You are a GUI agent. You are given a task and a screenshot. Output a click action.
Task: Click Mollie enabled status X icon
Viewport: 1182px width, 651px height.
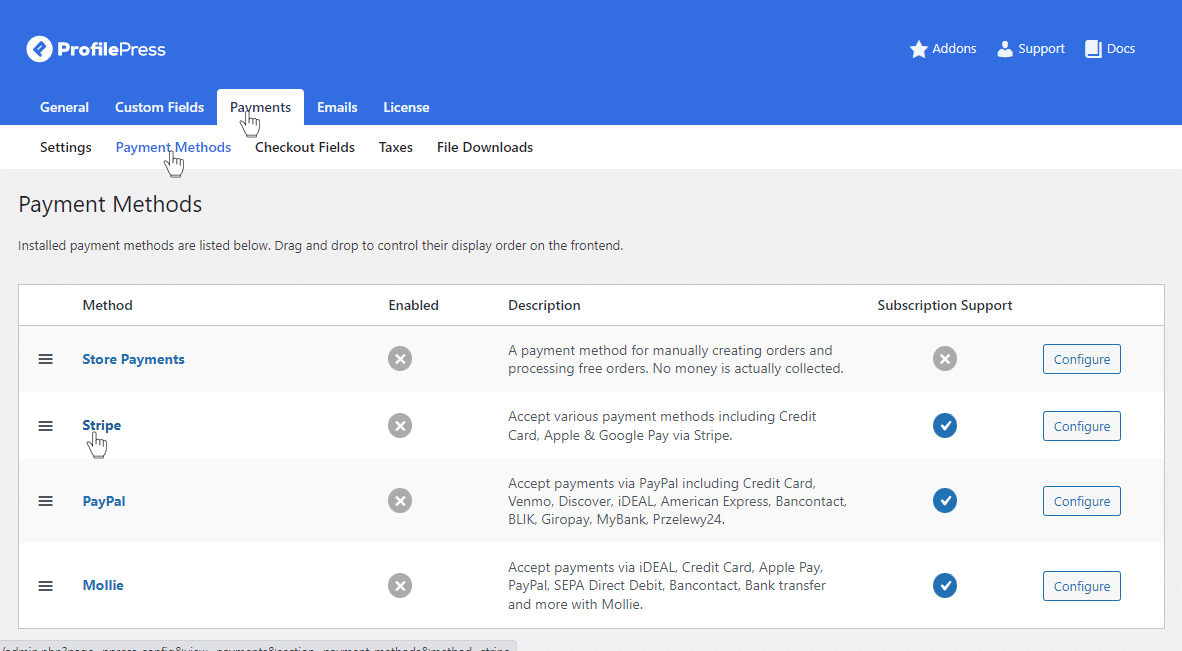coord(400,586)
